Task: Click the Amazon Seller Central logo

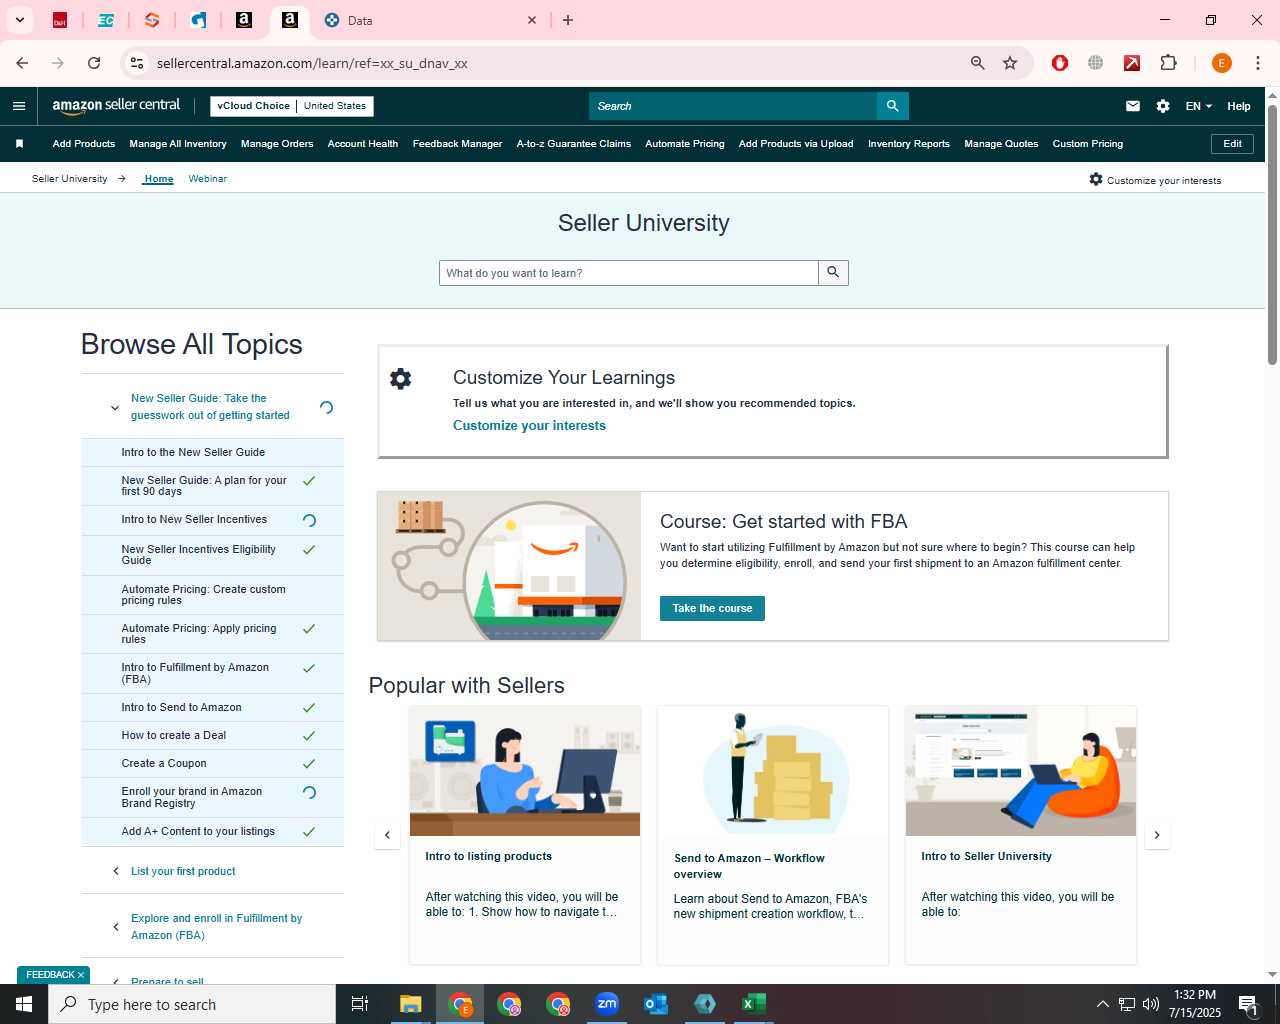Action: (116, 106)
